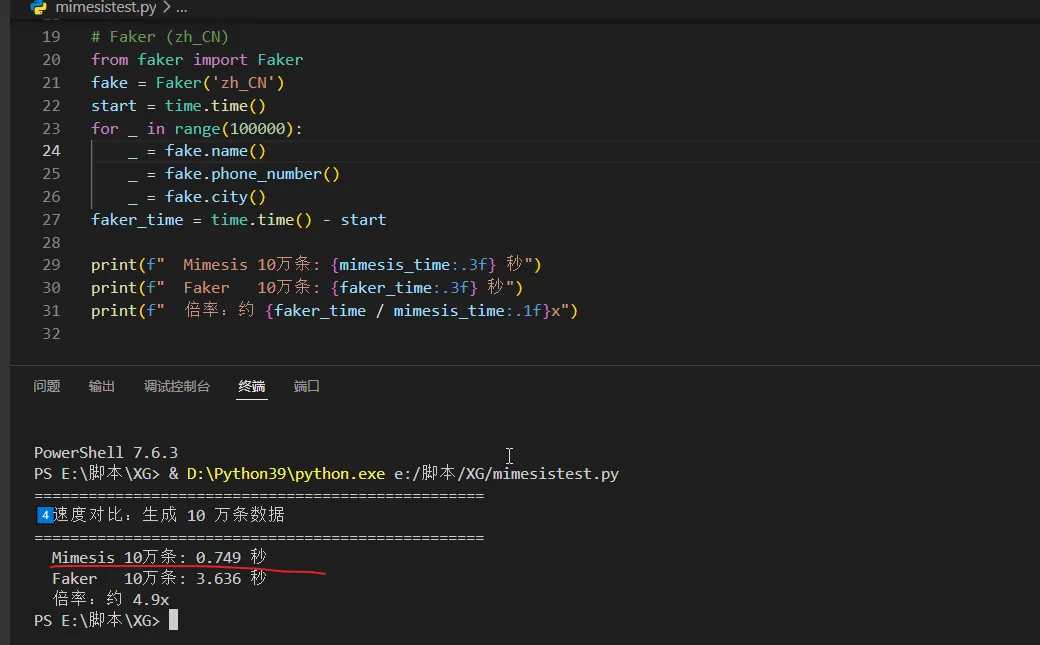The height and width of the screenshot is (645, 1040).
Task: Click print statement with mimesis_time:.3f
Action: [x=316, y=265]
